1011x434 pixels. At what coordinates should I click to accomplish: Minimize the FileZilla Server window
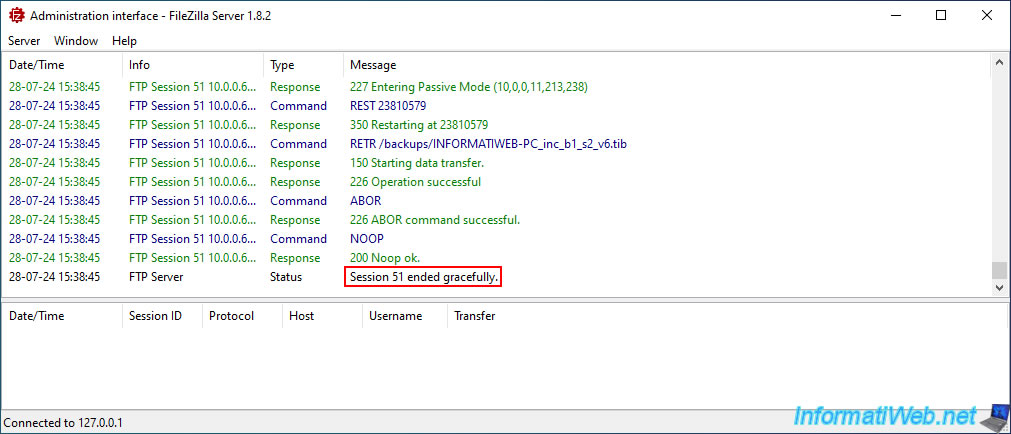895,16
